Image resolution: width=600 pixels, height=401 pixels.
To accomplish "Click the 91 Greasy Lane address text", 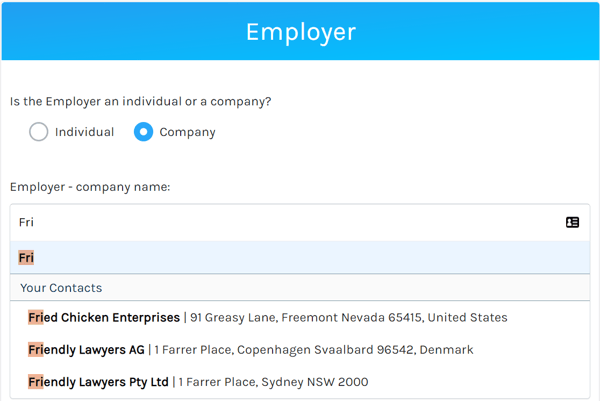I will (x=349, y=318).
